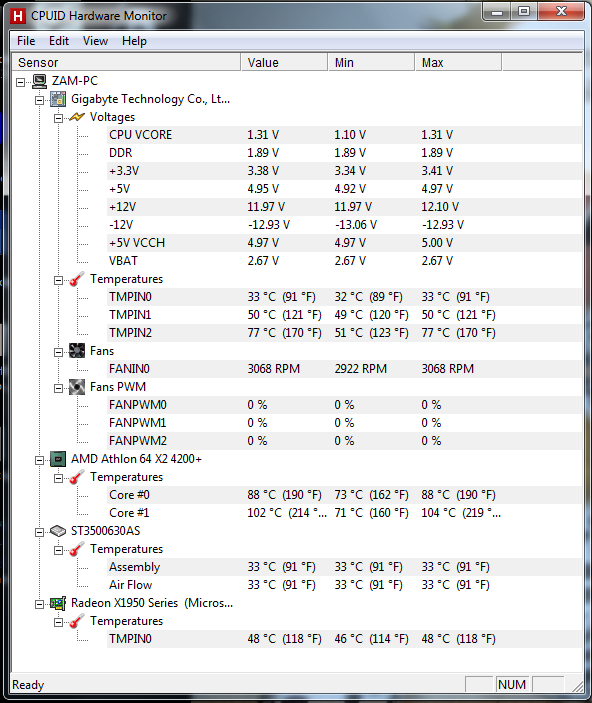This screenshot has width=592, height=703.
Task: Click thermometer icon under AMD Athlon
Action: pyautogui.click(x=77, y=477)
